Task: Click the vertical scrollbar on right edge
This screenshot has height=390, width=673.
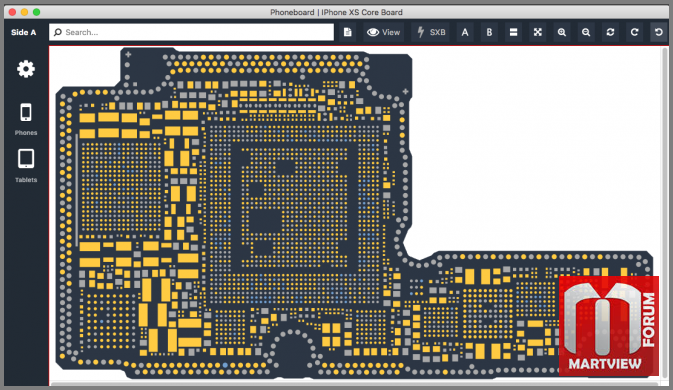Action: [x=665, y=213]
